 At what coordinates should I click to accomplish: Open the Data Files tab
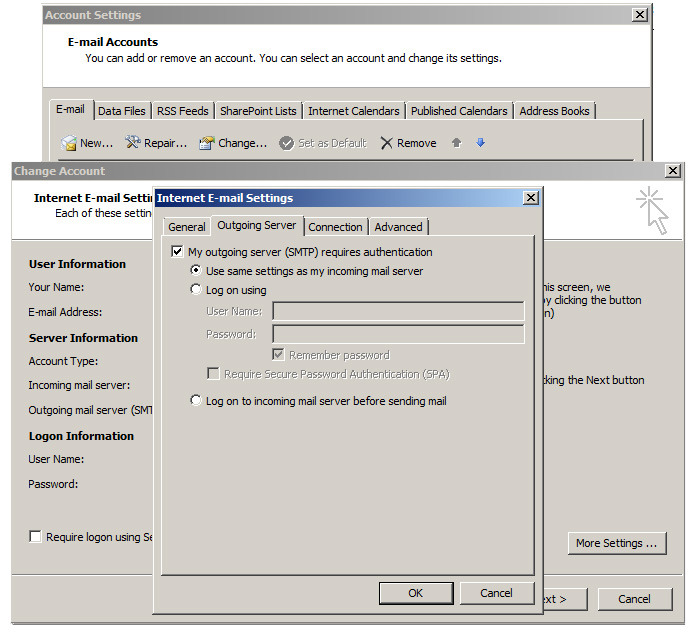point(121,111)
